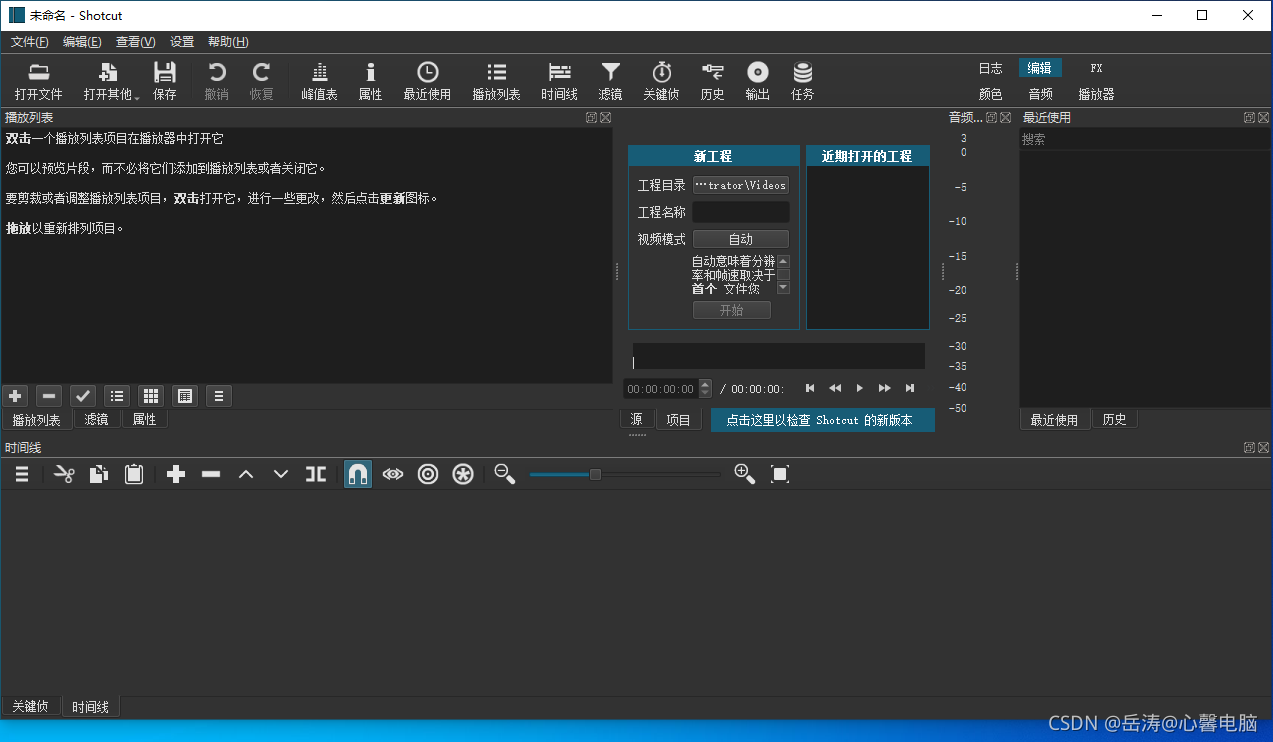Click the 恢复 (Redo) toolbar icon
Image resolution: width=1273 pixels, height=742 pixels.
pos(261,81)
